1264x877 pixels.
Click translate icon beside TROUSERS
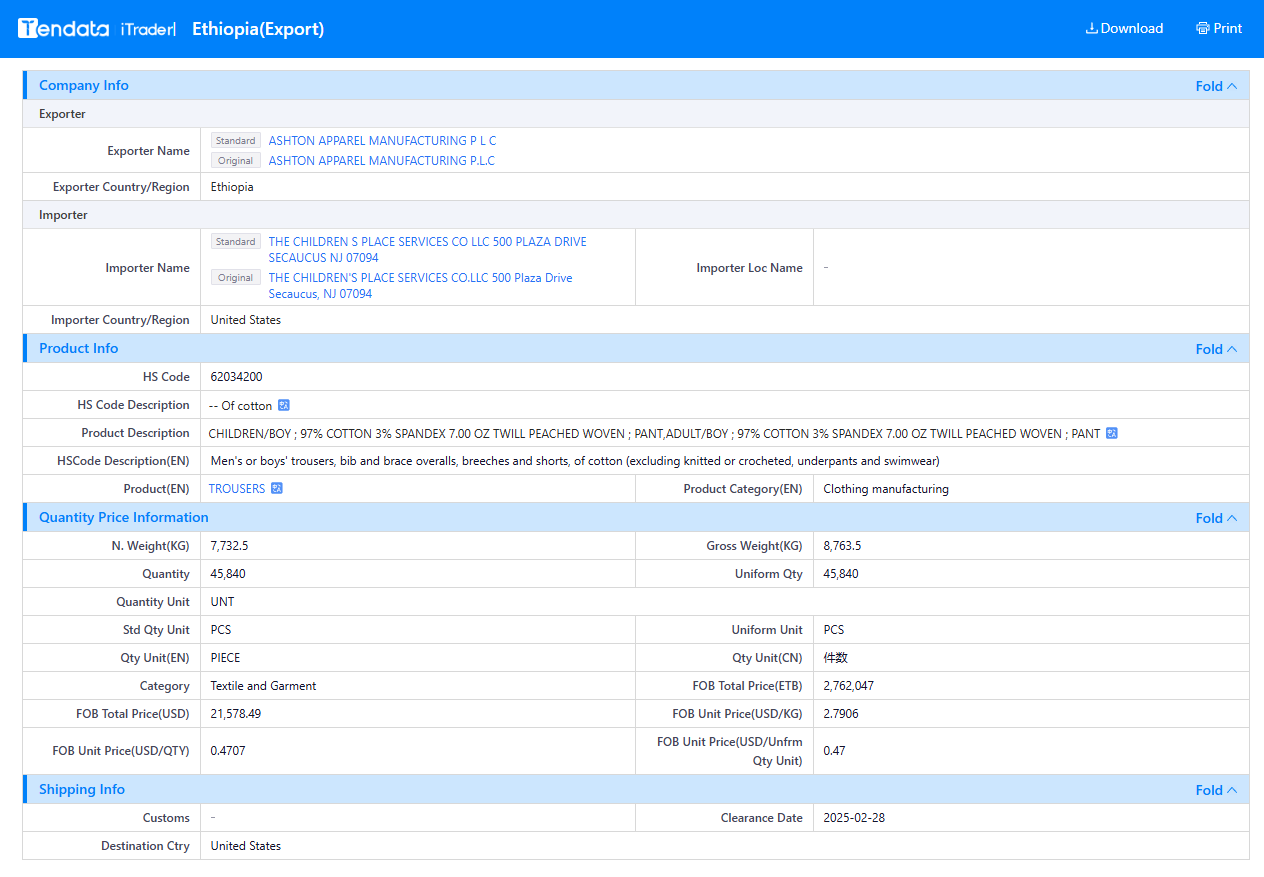pos(277,489)
